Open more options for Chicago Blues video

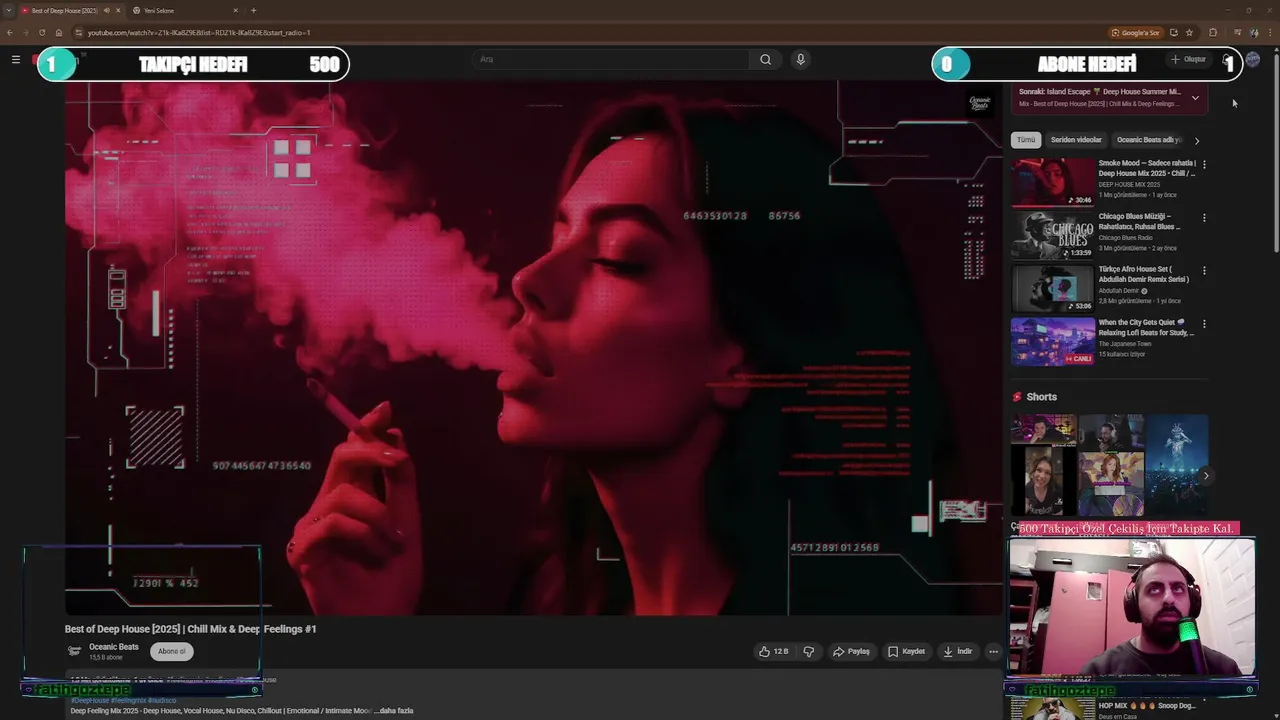(x=1204, y=217)
